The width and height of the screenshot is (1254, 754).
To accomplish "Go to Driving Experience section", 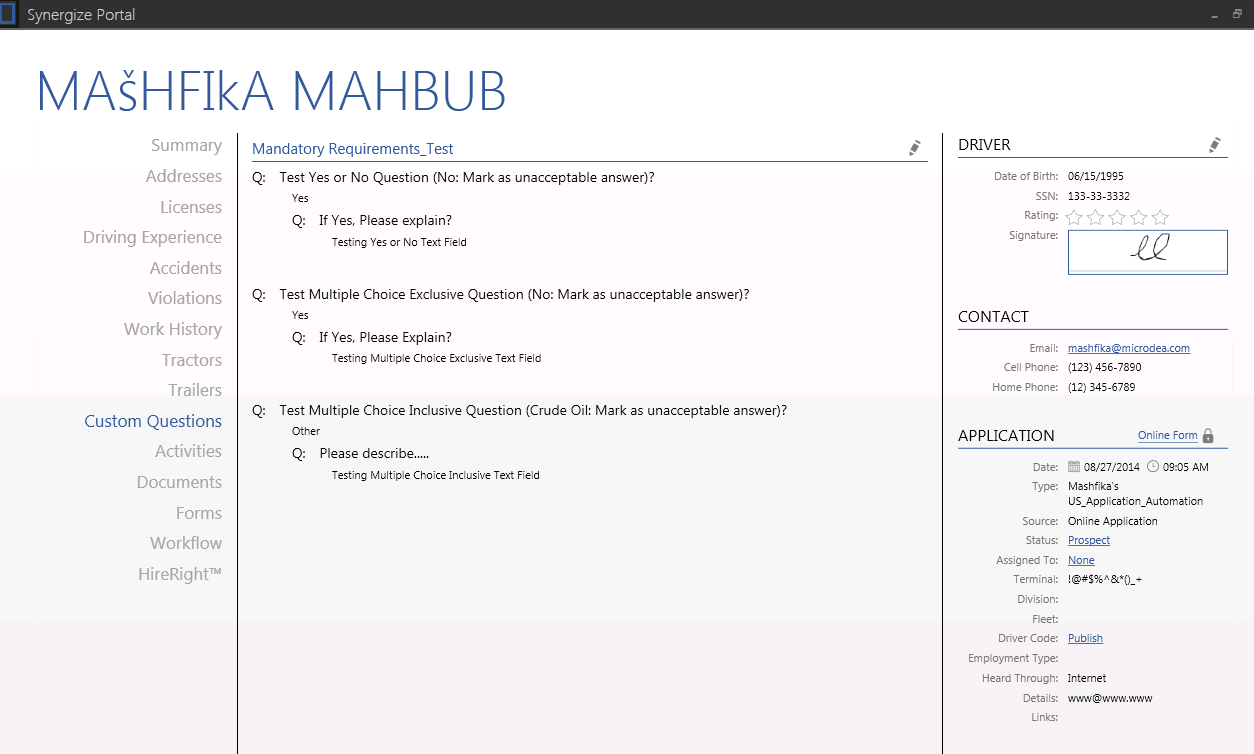I will pos(152,238).
